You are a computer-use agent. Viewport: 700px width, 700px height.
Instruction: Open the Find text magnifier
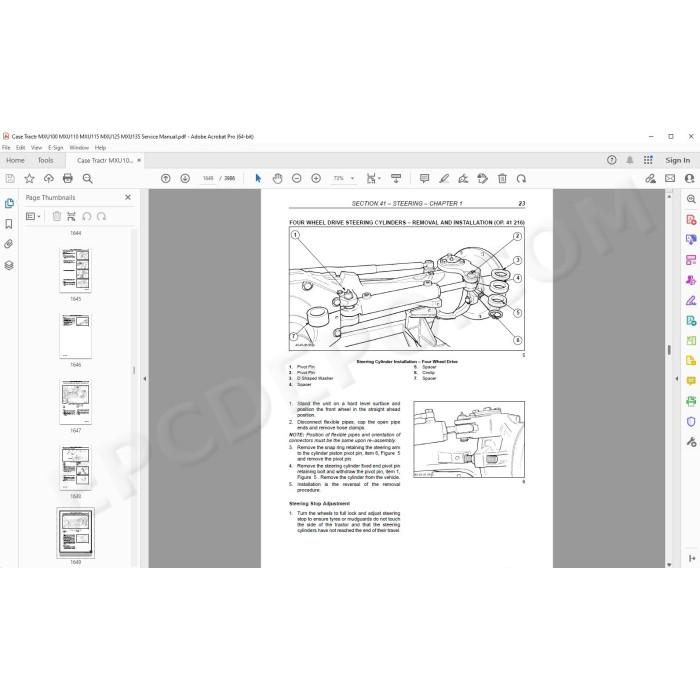pos(88,179)
